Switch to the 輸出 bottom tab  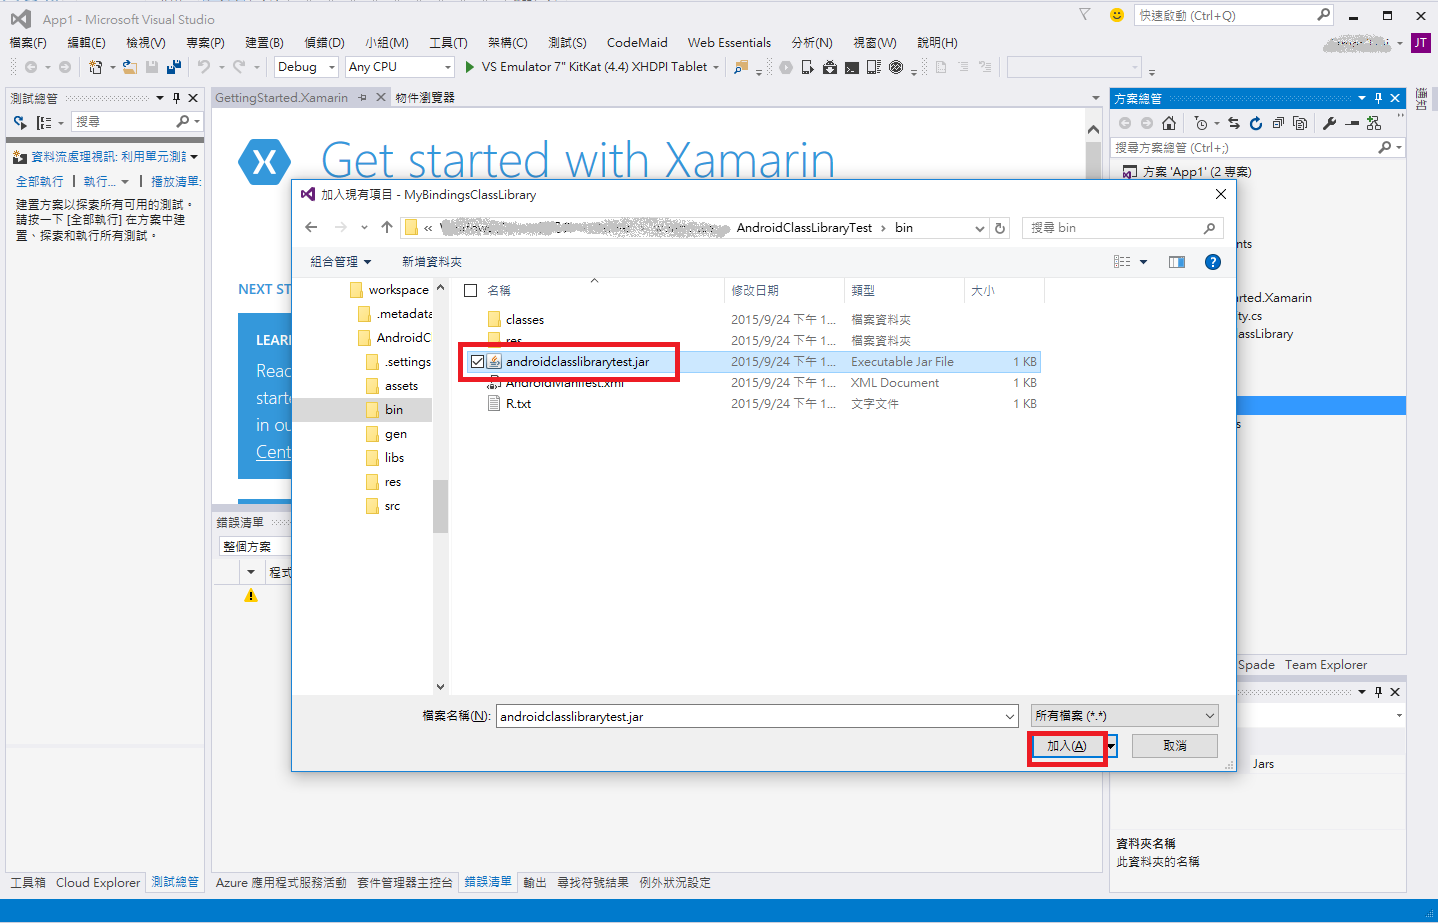tap(535, 882)
